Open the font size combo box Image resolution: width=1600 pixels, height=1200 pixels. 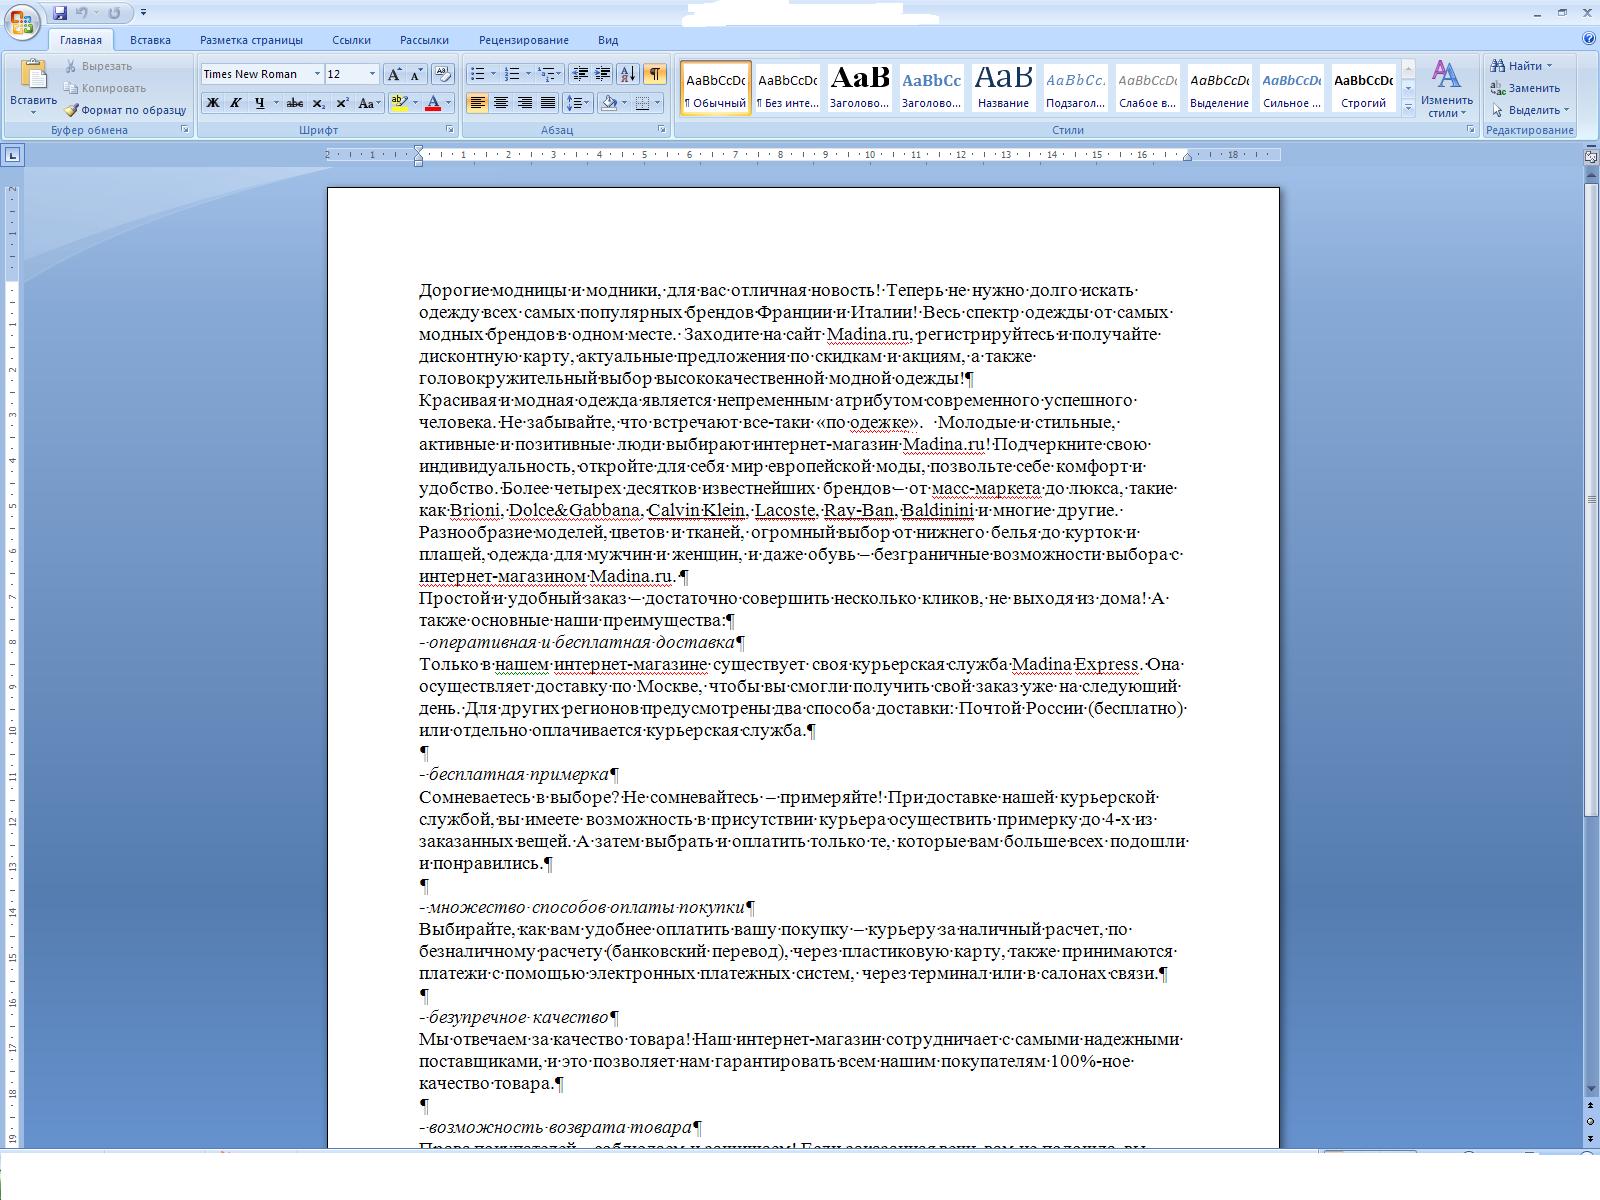coord(352,74)
